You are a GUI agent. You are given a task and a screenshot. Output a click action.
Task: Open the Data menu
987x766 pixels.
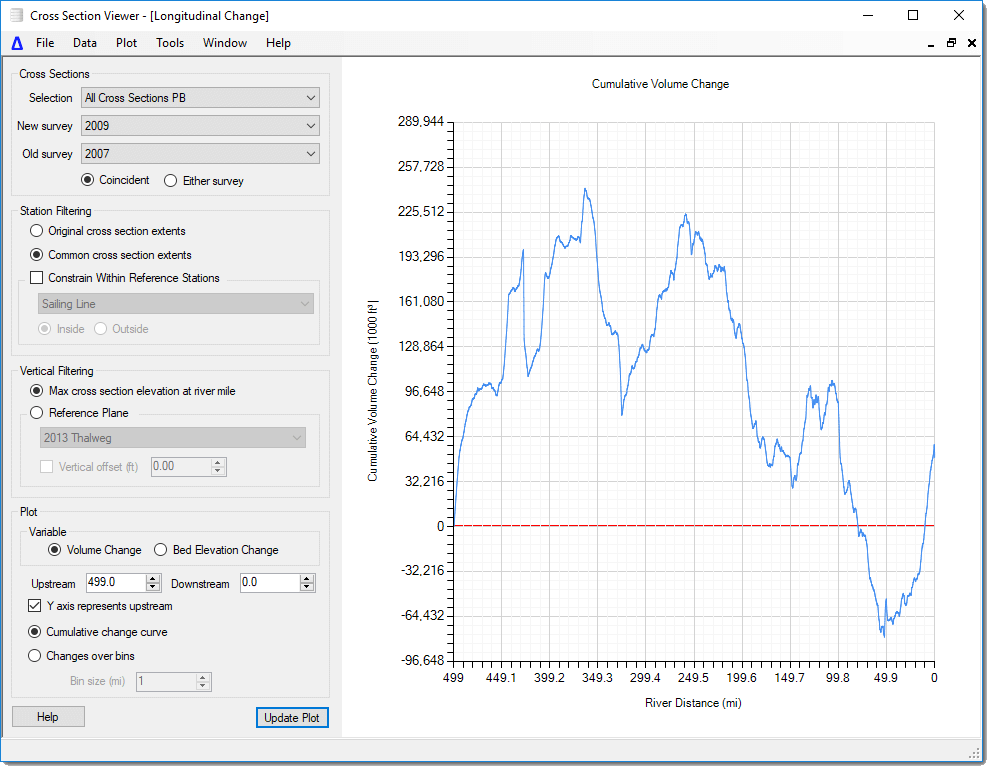click(84, 43)
